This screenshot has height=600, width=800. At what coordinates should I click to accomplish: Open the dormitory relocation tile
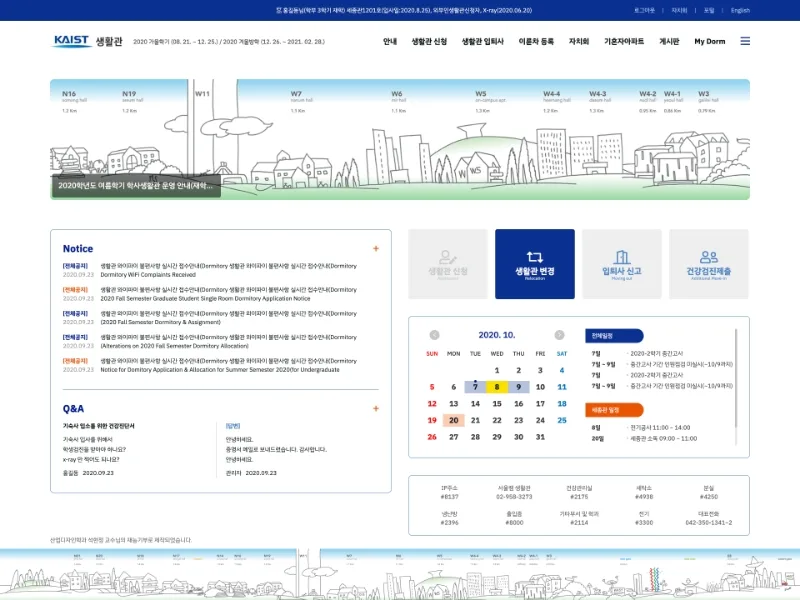point(535,264)
